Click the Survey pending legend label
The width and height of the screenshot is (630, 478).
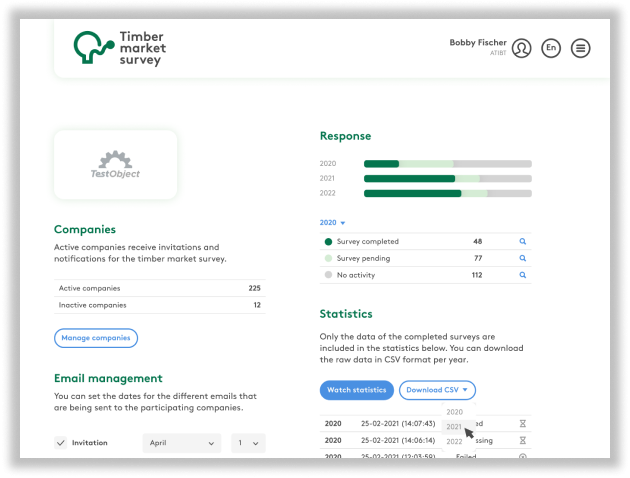coord(363,258)
